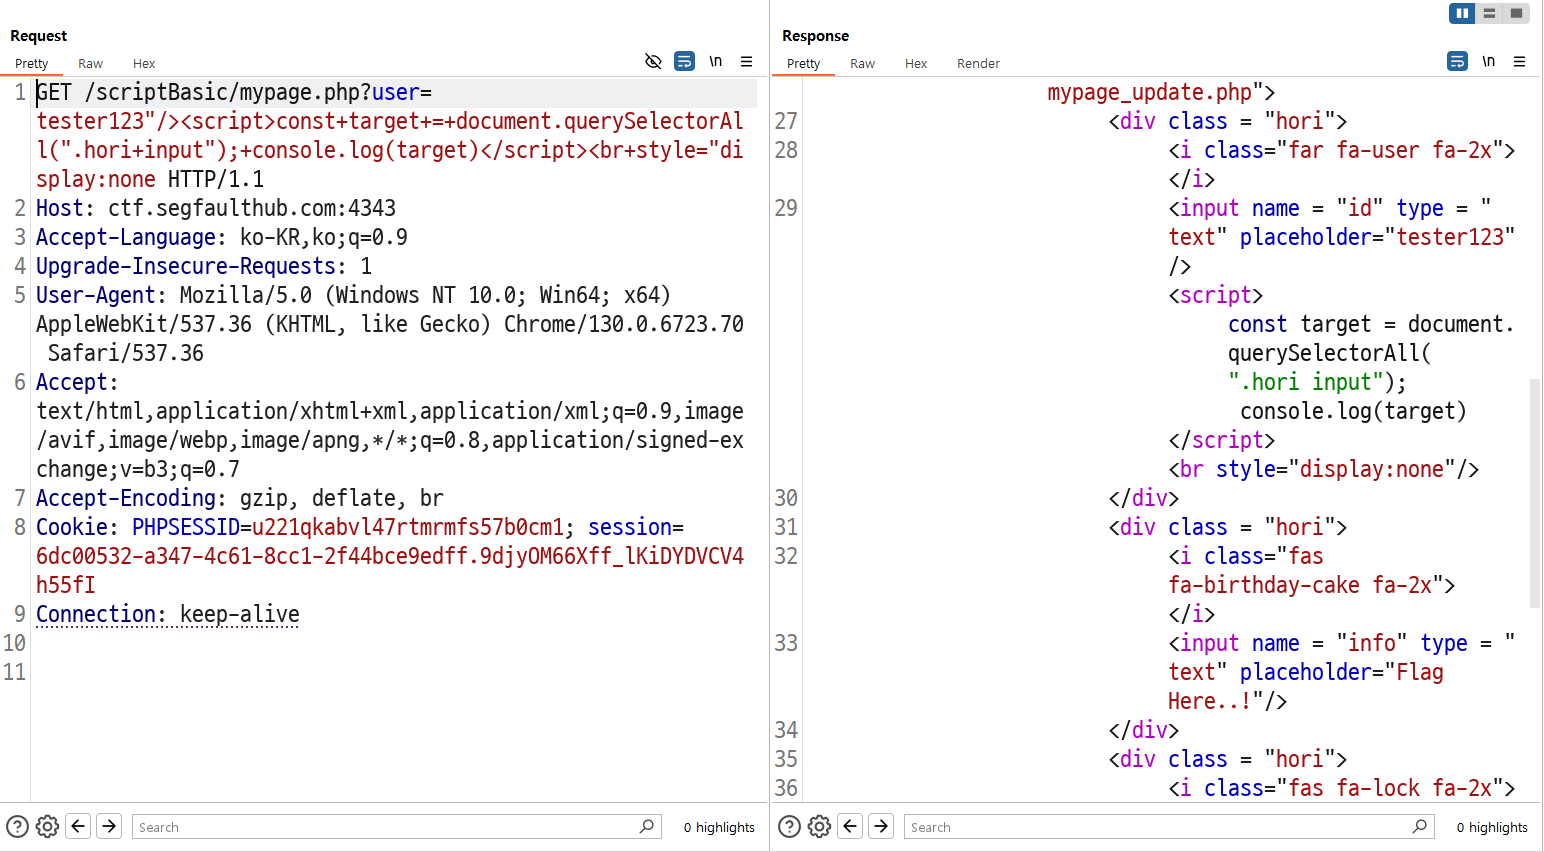Click the session cookie name
Screen dimensions: 1544x852
coord(630,527)
